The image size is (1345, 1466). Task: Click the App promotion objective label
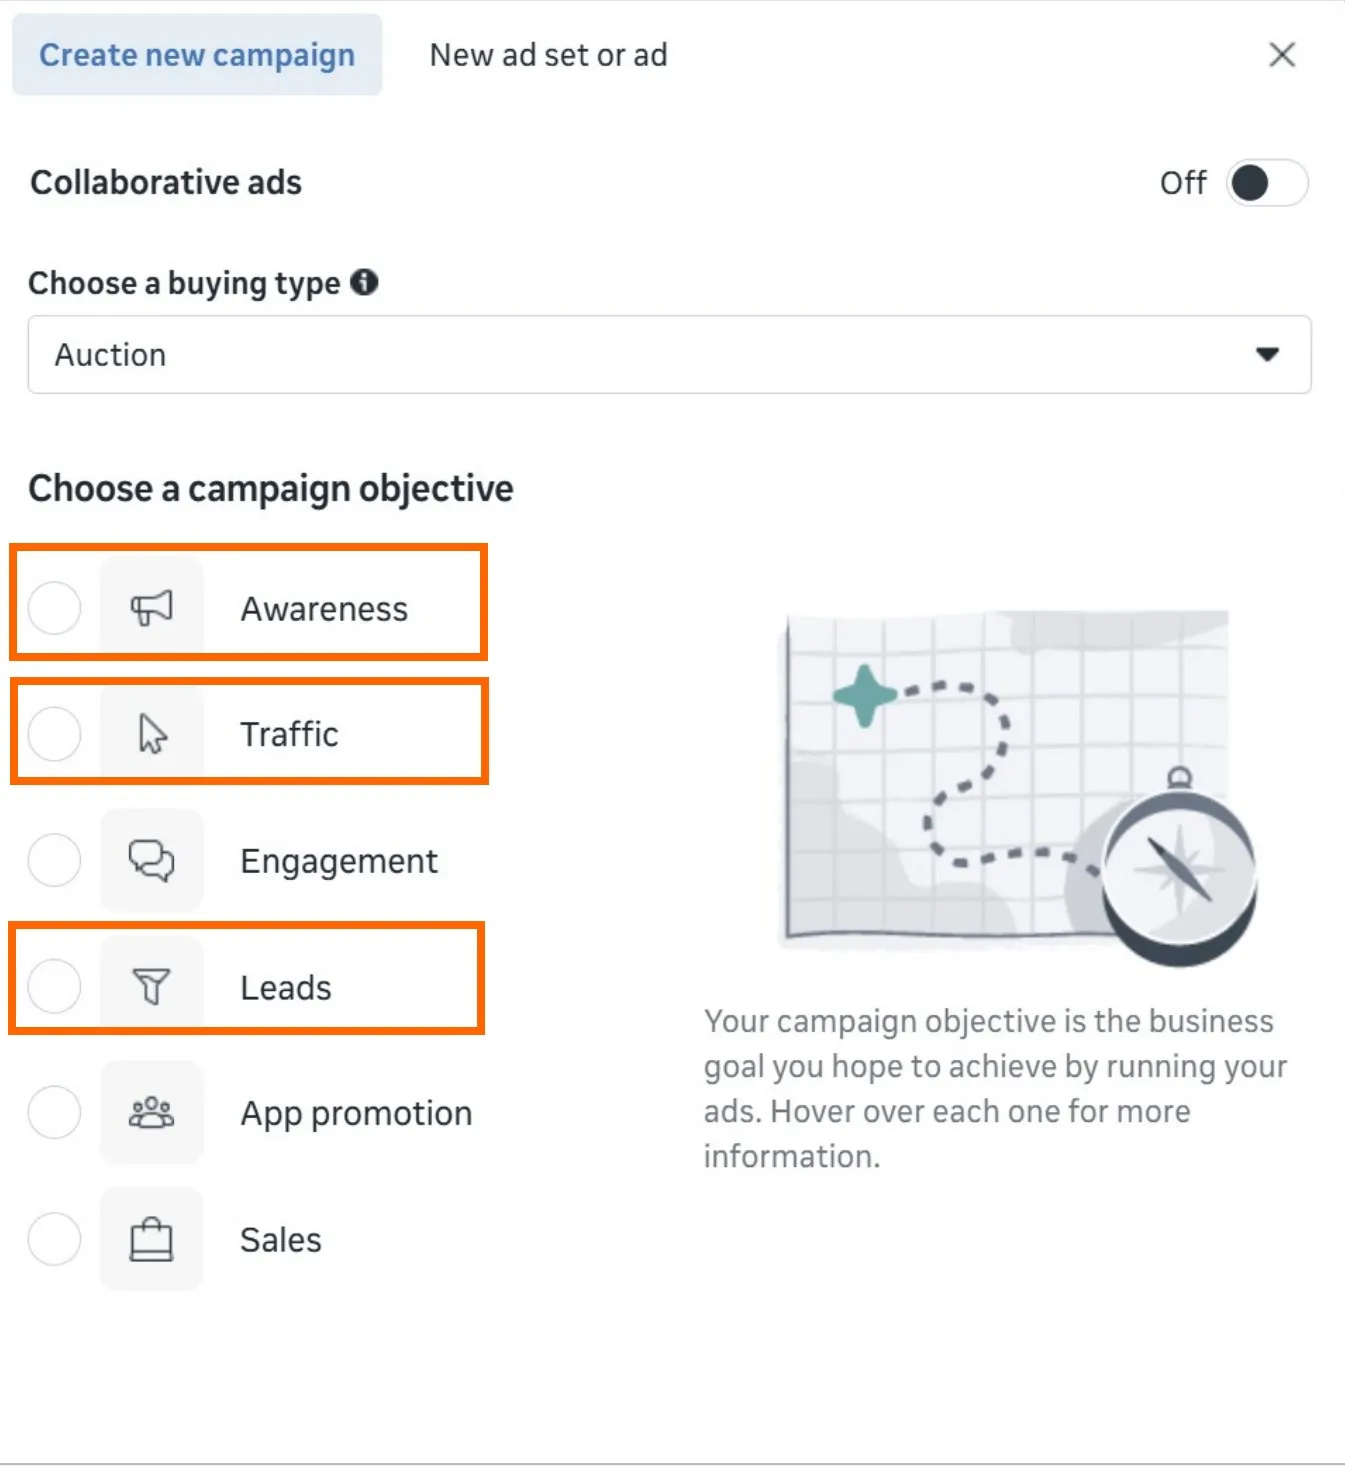(356, 1113)
